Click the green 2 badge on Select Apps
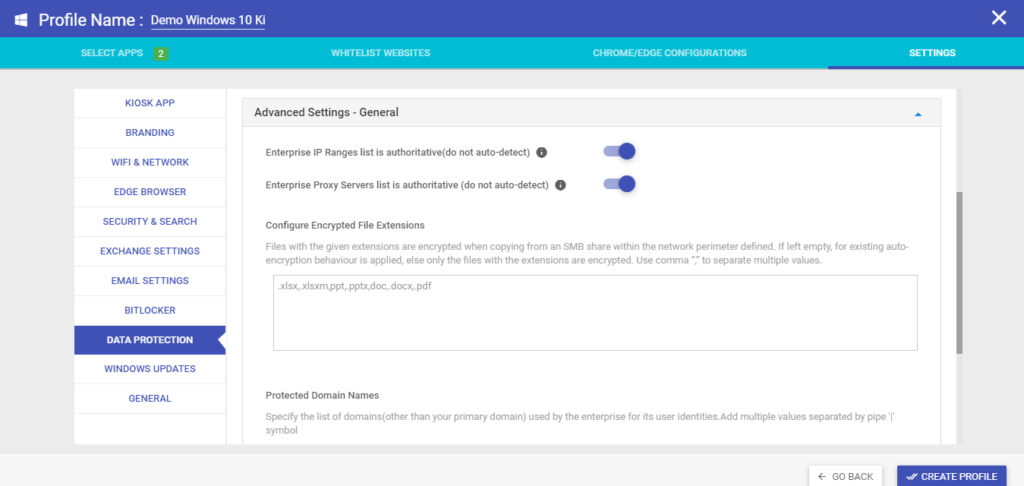Image resolution: width=1024 pixels, height=486 pixels. (x=161, y=54)
